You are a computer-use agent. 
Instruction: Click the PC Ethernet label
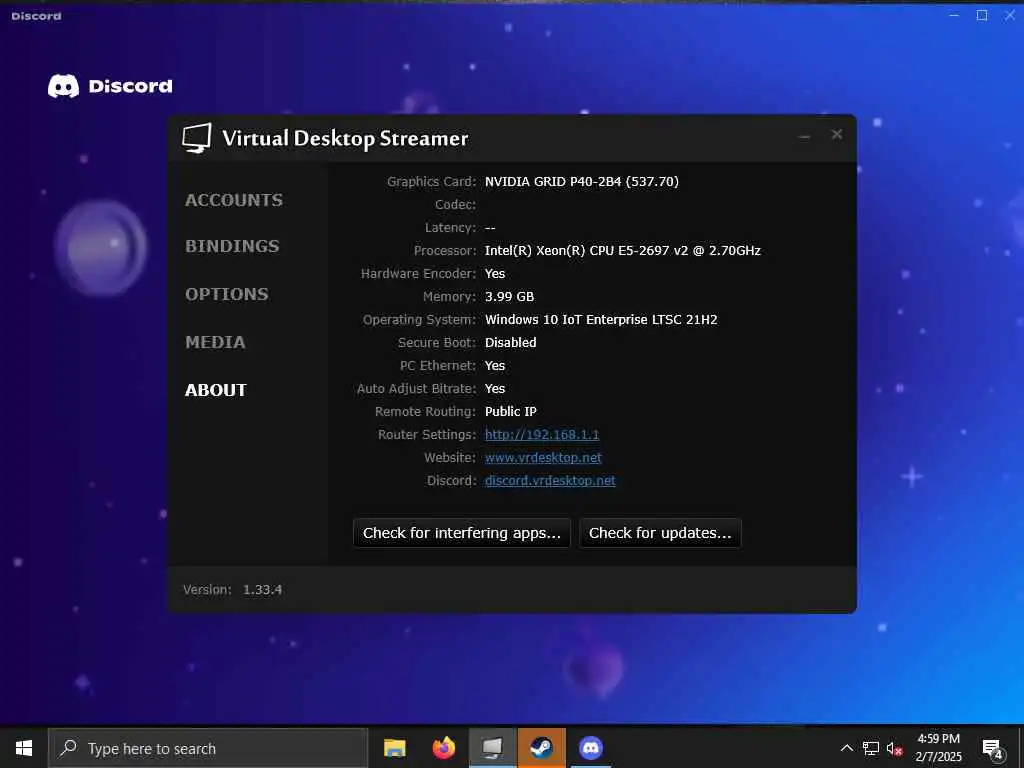point(438,366)
